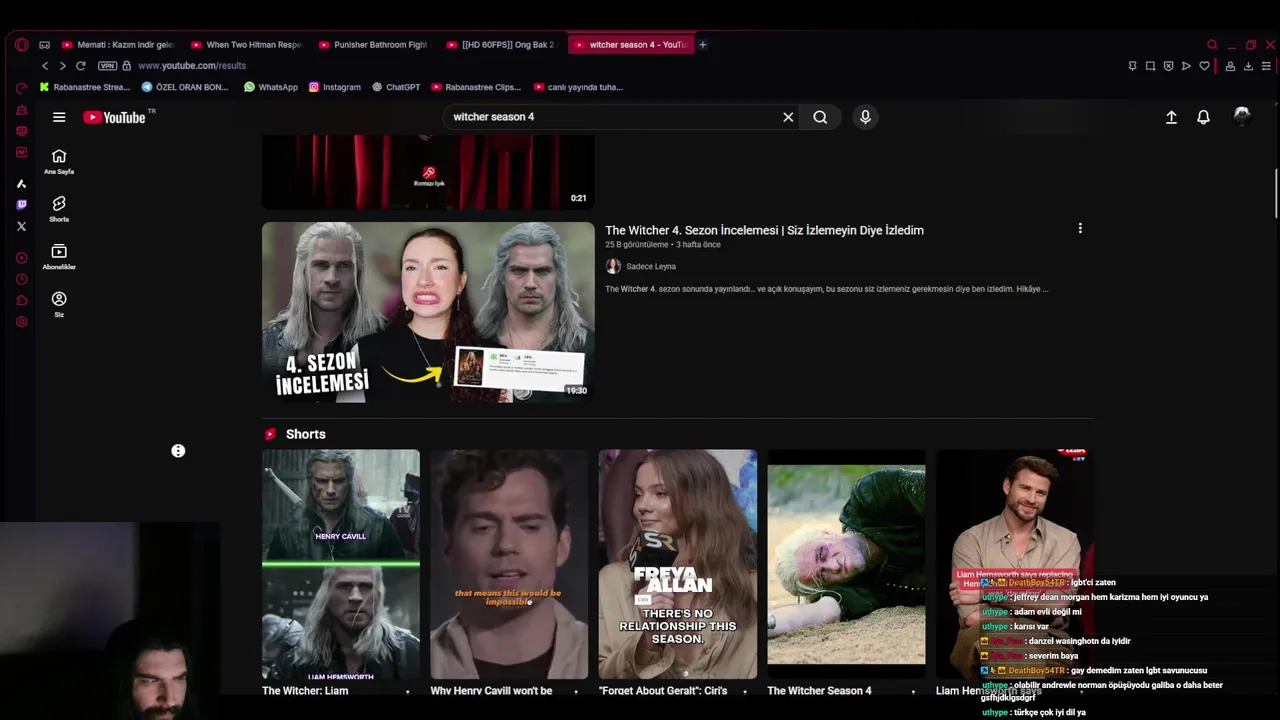This screenshot has height=720, width=1280.
Task: Switch to the When Two Hitman Respe tab
Action: point(246,44)
